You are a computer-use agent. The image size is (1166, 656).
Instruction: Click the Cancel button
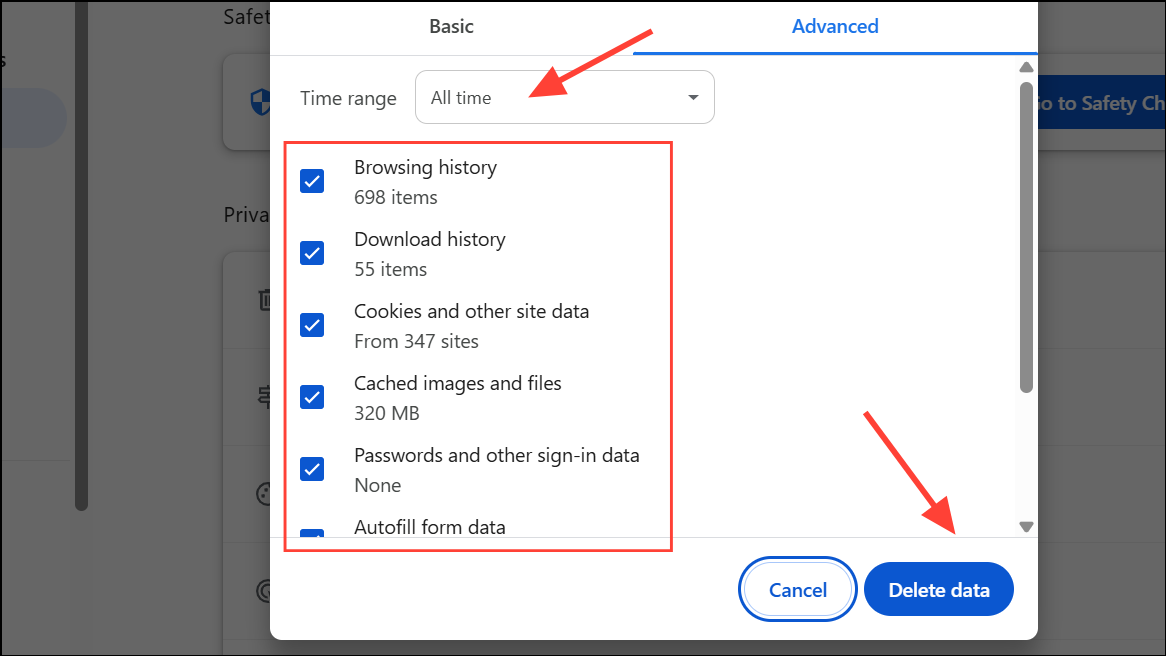point(797,590)
